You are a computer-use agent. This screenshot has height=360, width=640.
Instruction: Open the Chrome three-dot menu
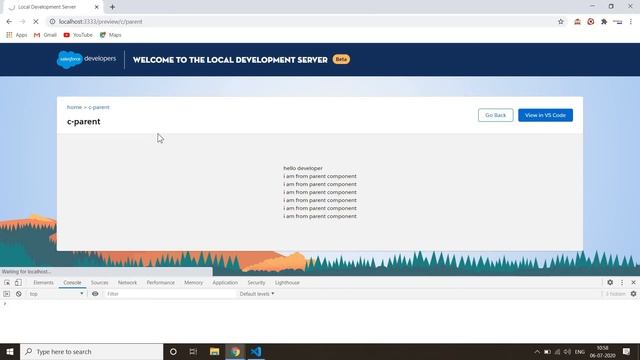click(x=631, y=22)
